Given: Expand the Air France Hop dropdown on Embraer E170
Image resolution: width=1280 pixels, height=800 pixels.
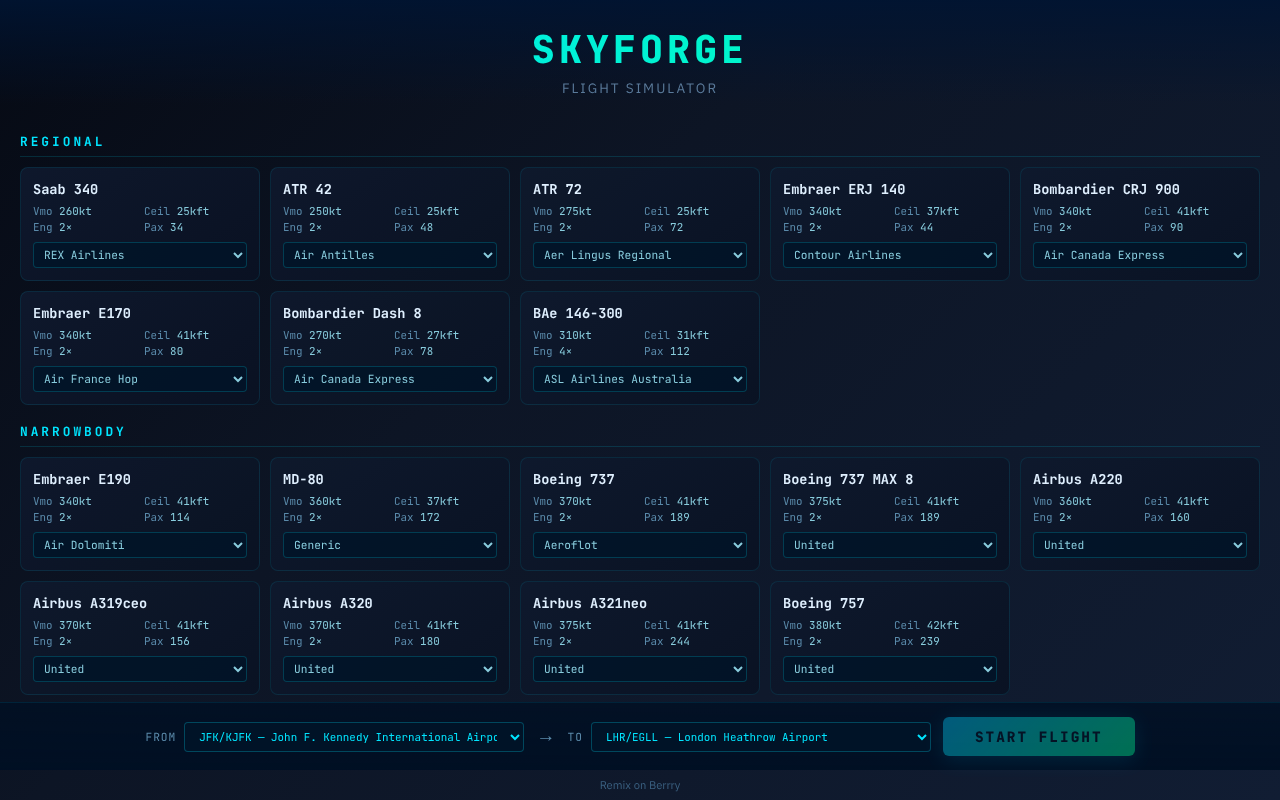Looking at the screenshot, I should click(x=139, y=379).
